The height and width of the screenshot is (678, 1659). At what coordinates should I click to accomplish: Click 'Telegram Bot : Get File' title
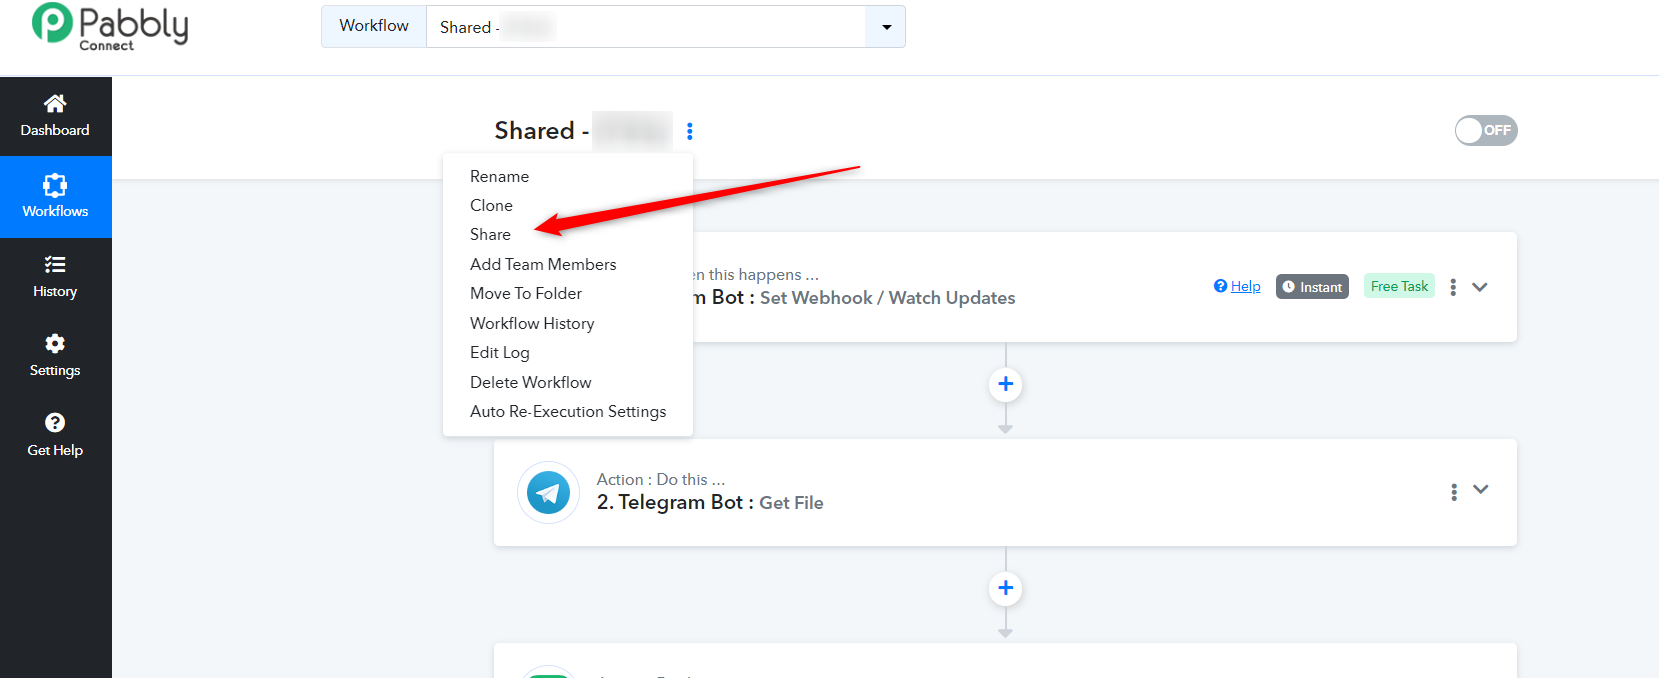(x=710, y=502)
